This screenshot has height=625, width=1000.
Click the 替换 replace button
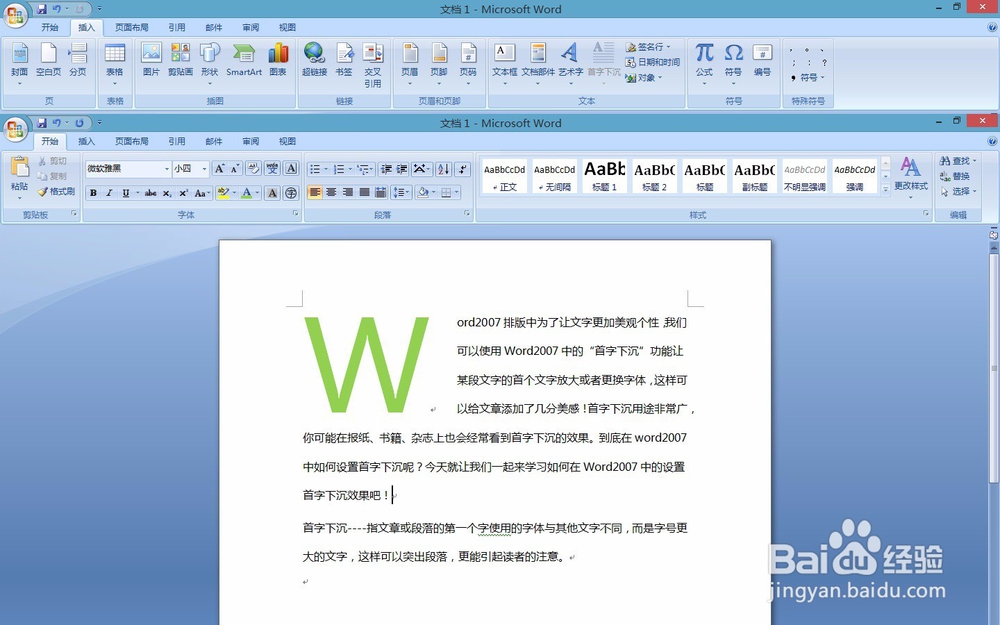[955, 176]
